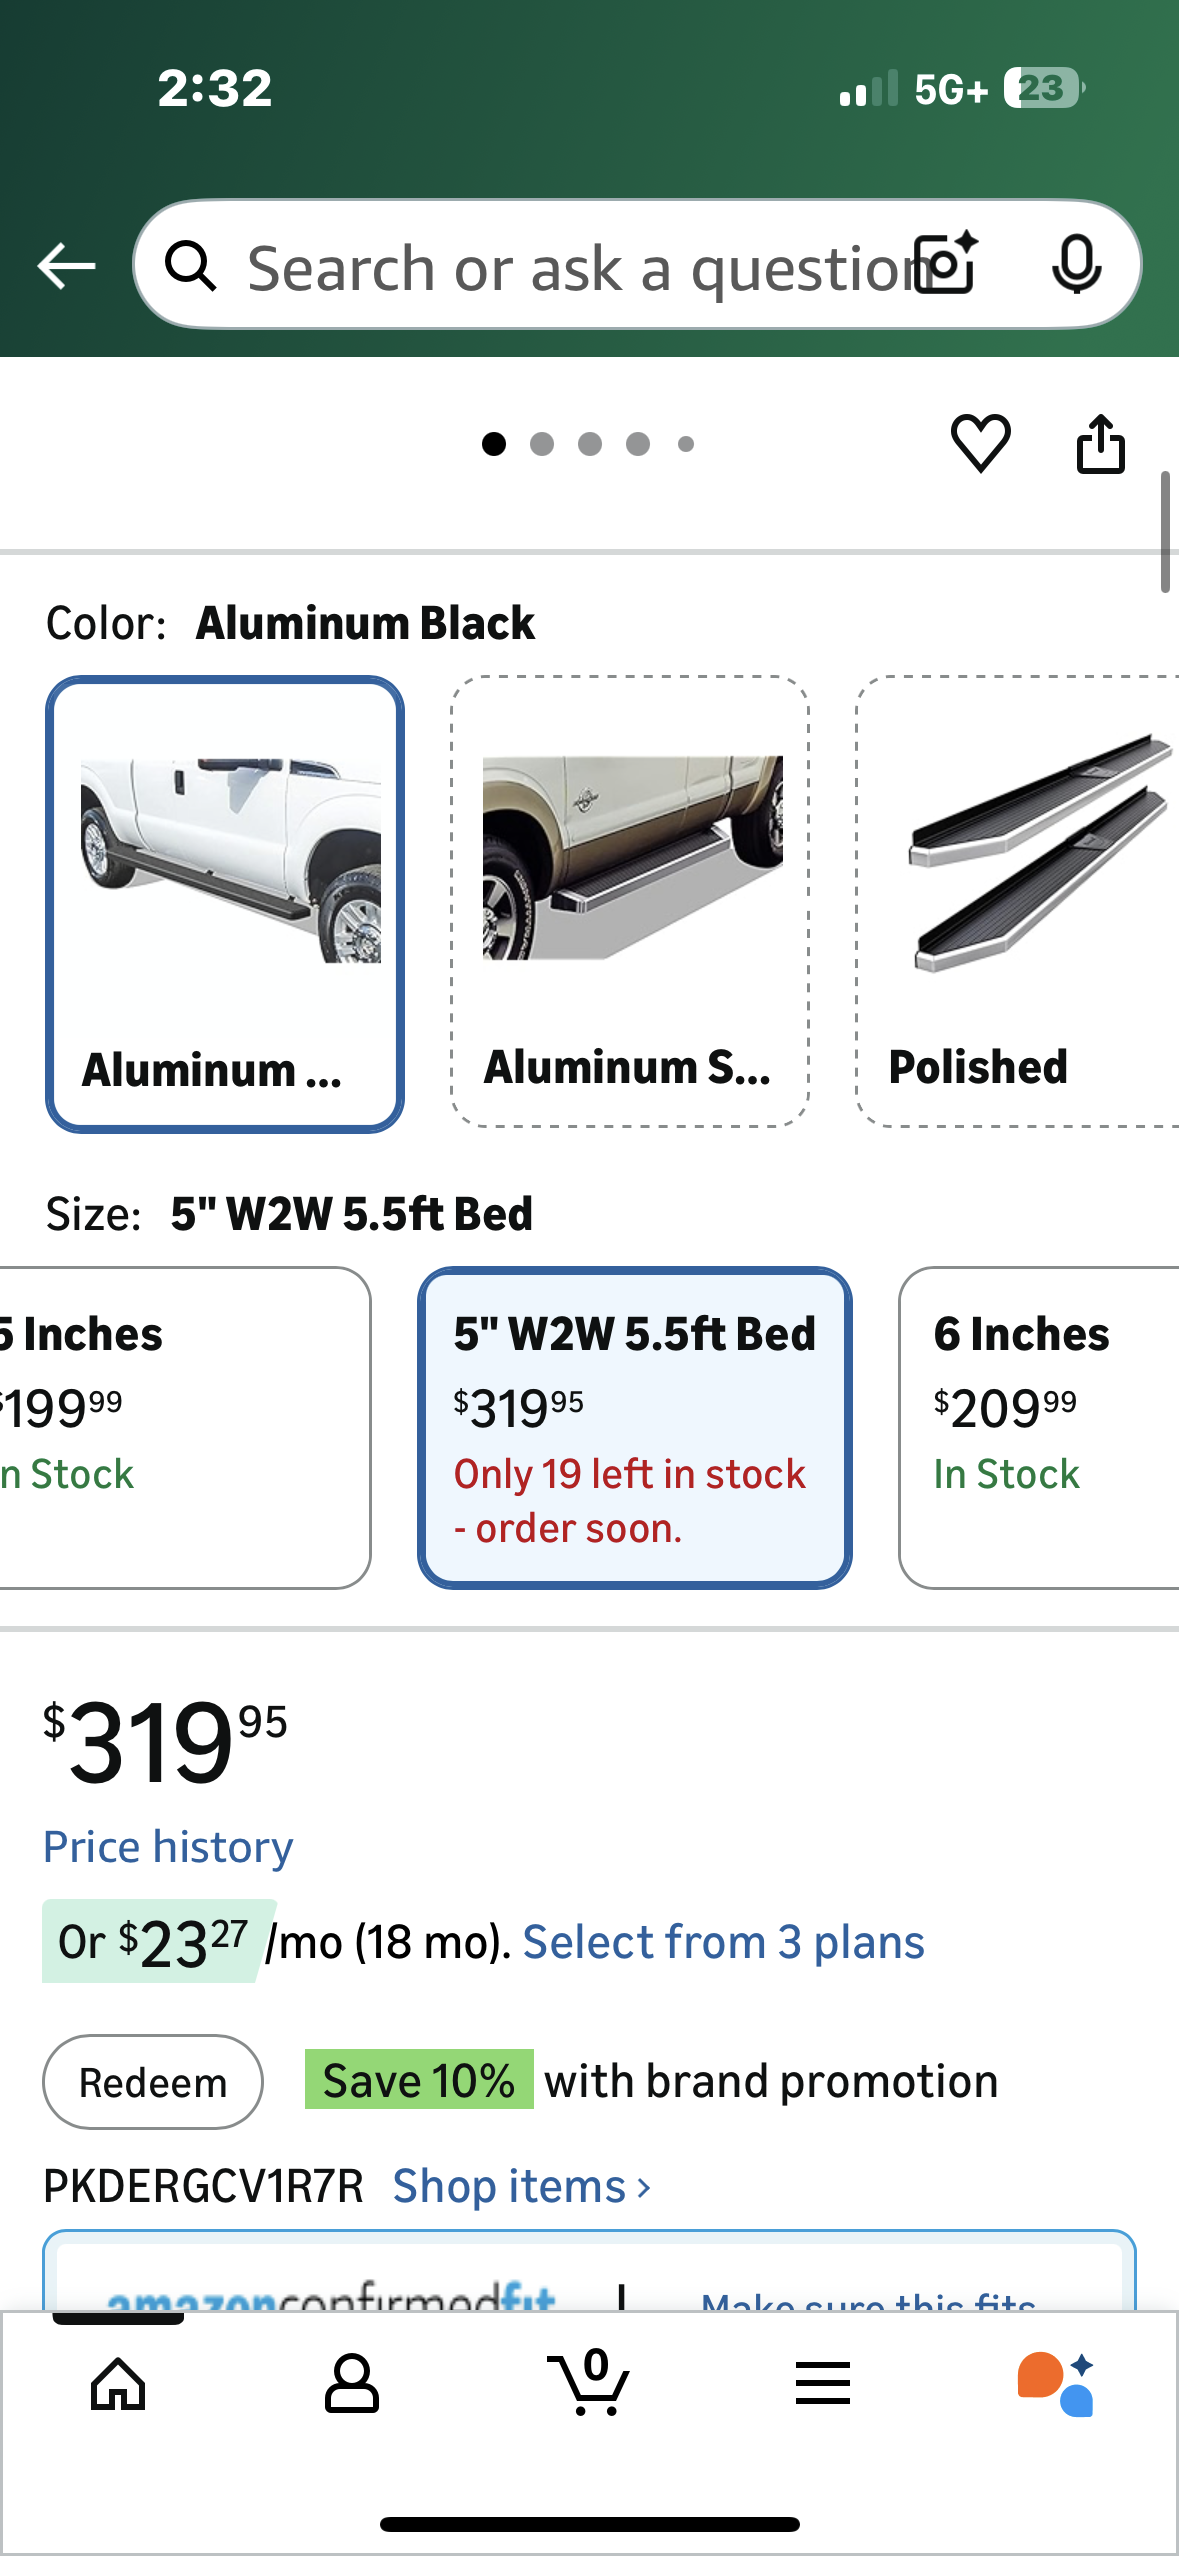Image resolution: width=1179 pixels, height=2556 pixels.
Task: Tap the search bar to ask a question
Action: tap(560, 264)
